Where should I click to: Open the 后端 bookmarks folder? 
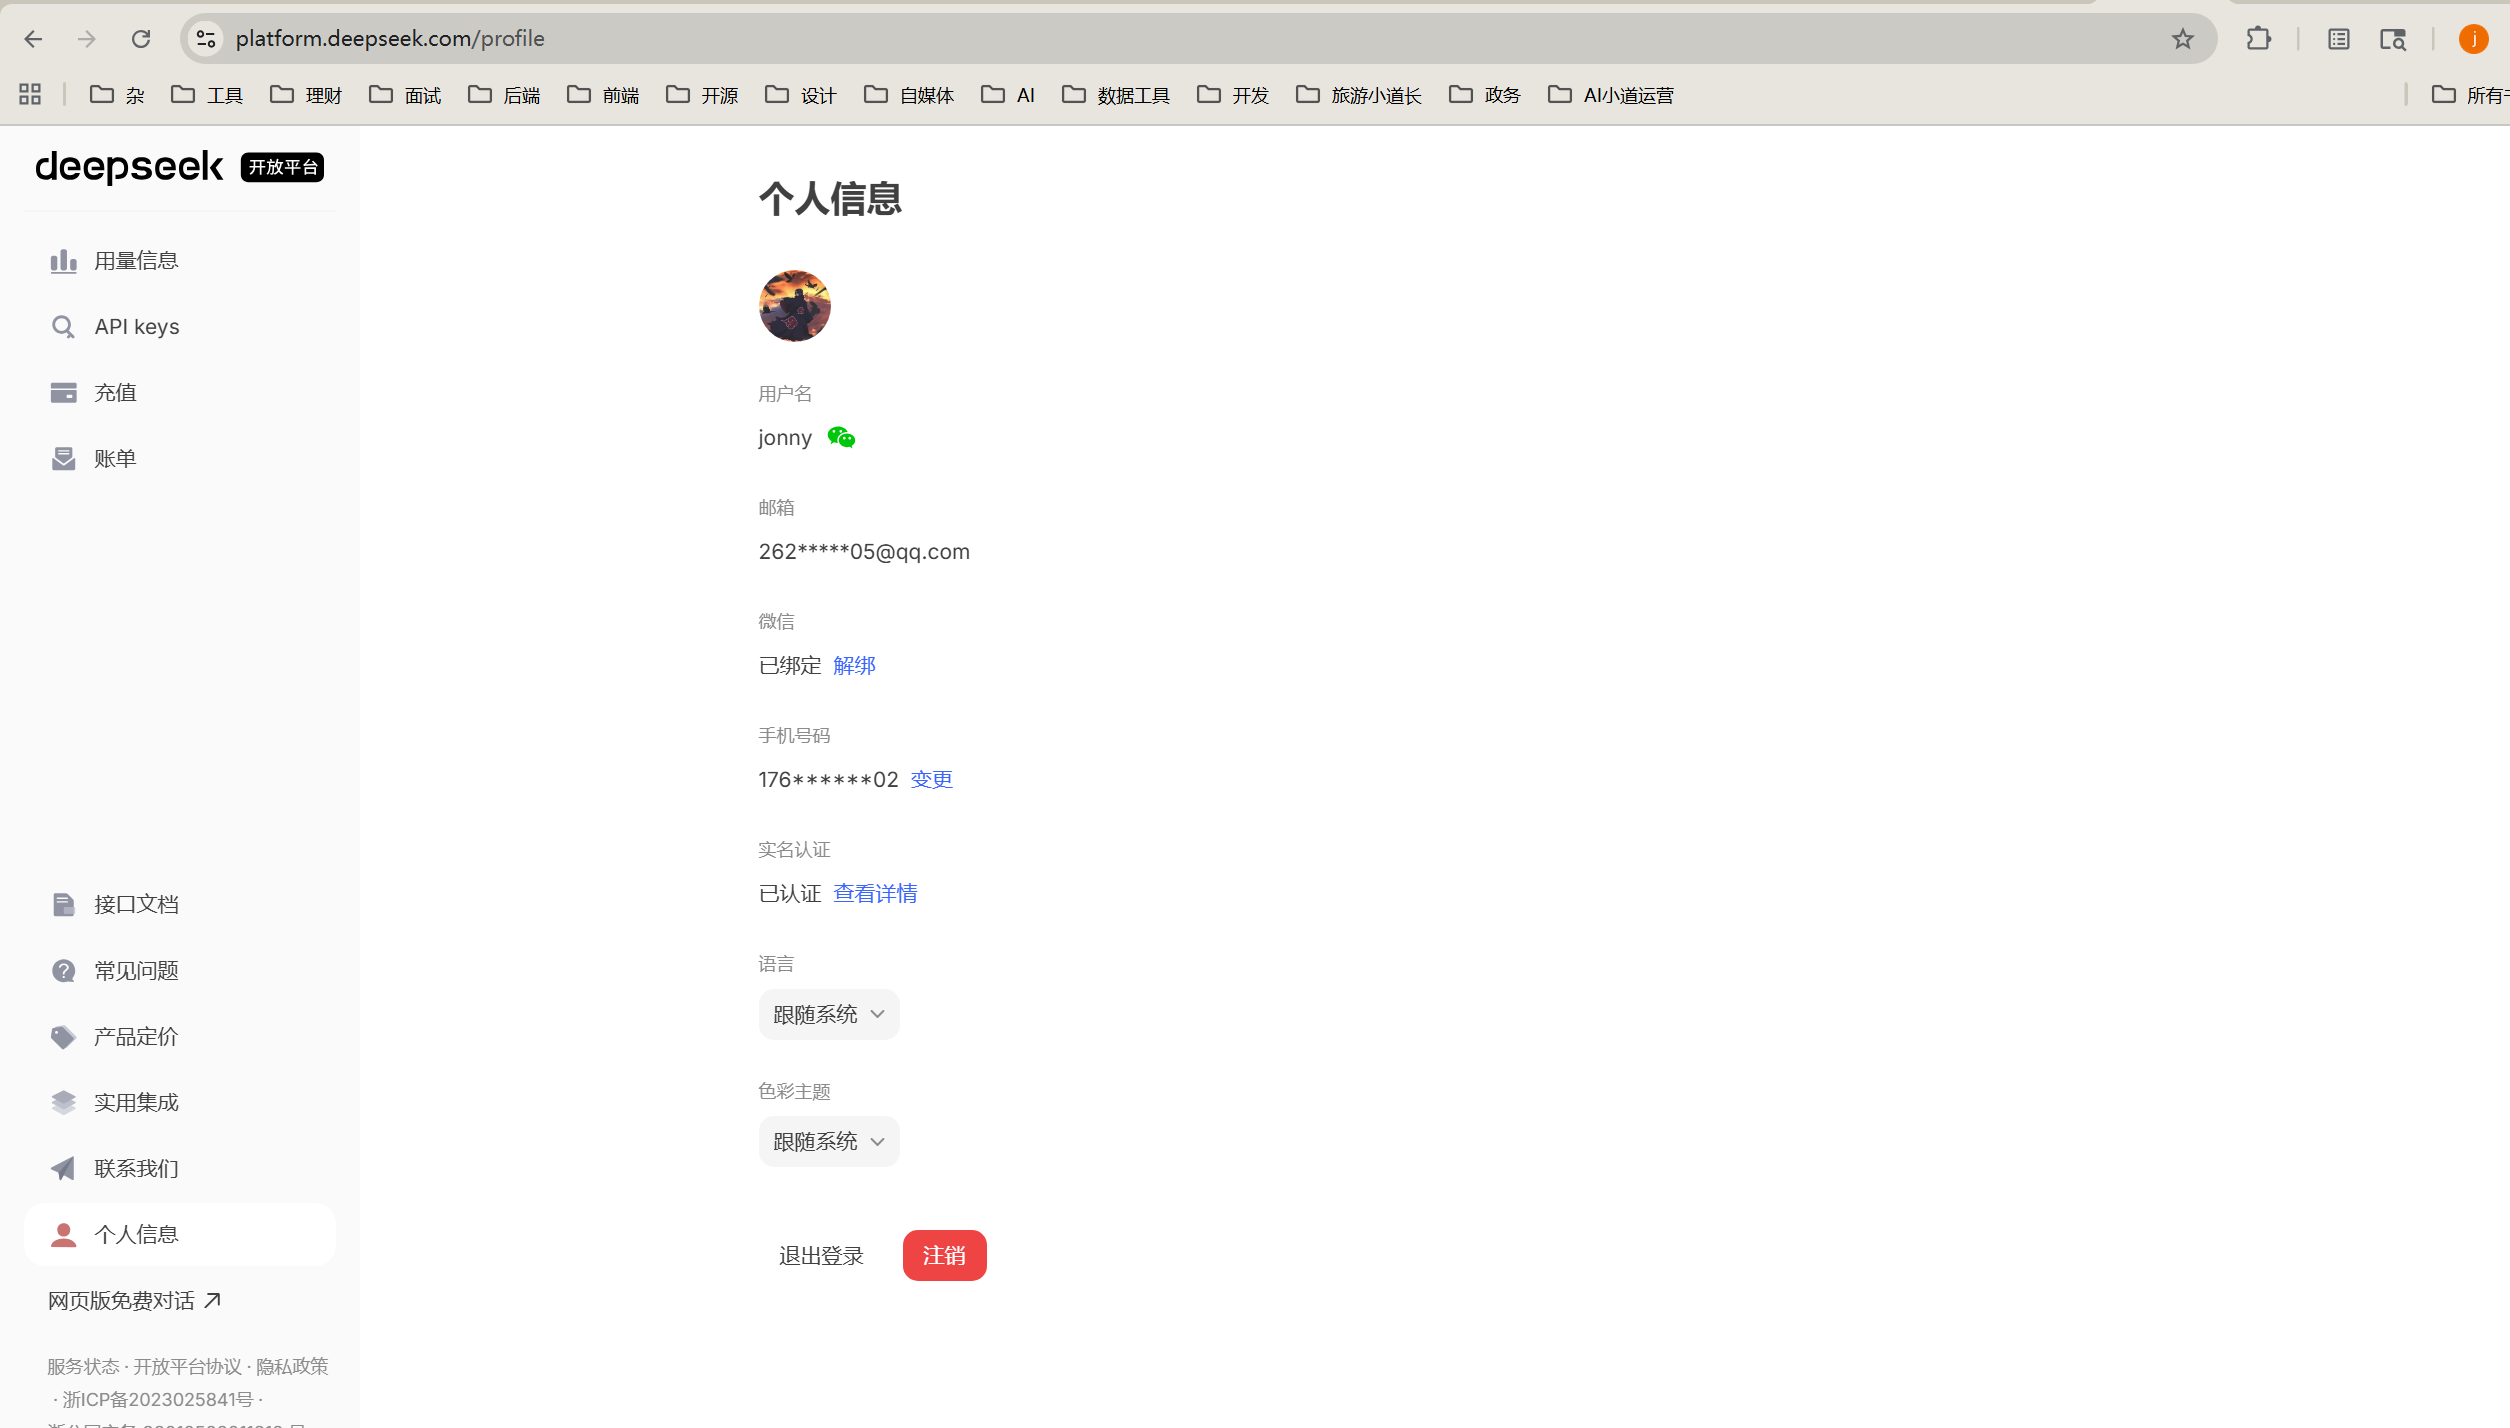[x=505, y=95]
